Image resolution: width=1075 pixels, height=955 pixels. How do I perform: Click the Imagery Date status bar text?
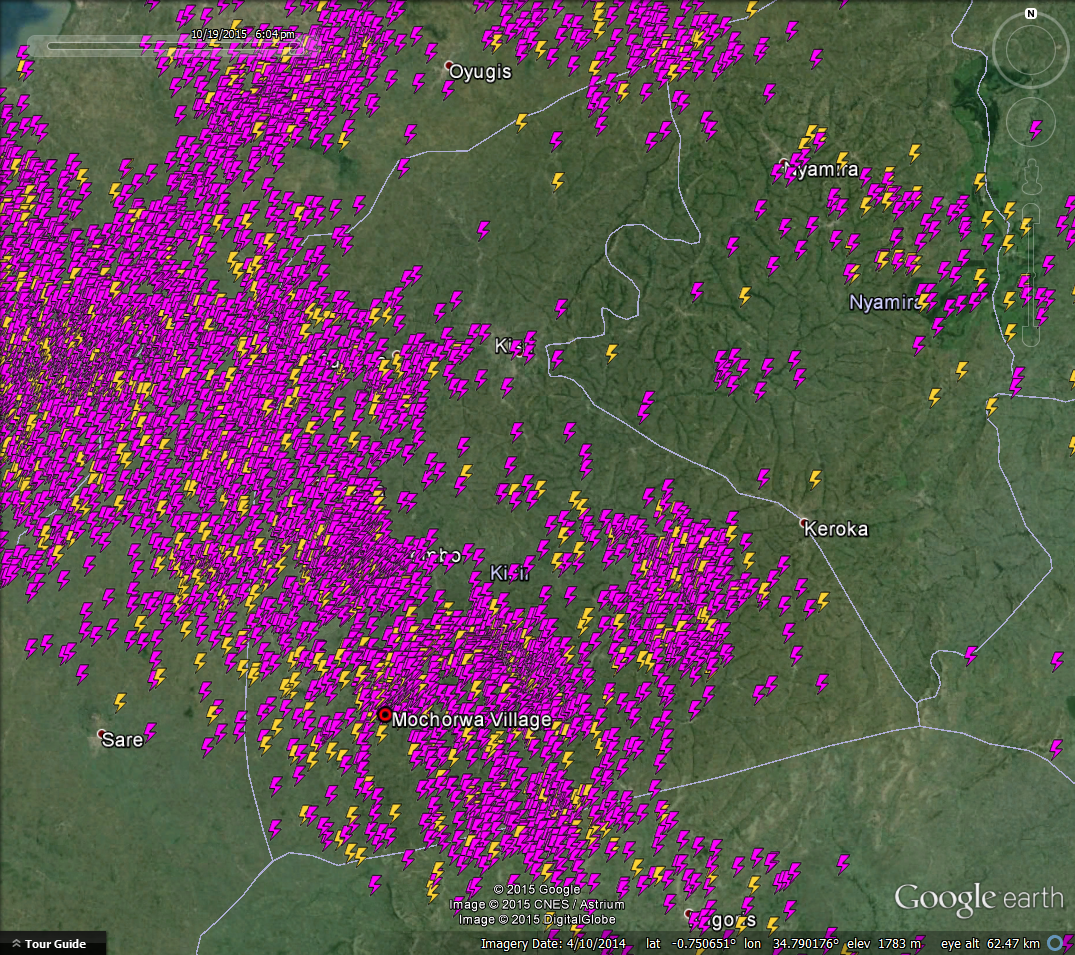[x=553, y=944]
